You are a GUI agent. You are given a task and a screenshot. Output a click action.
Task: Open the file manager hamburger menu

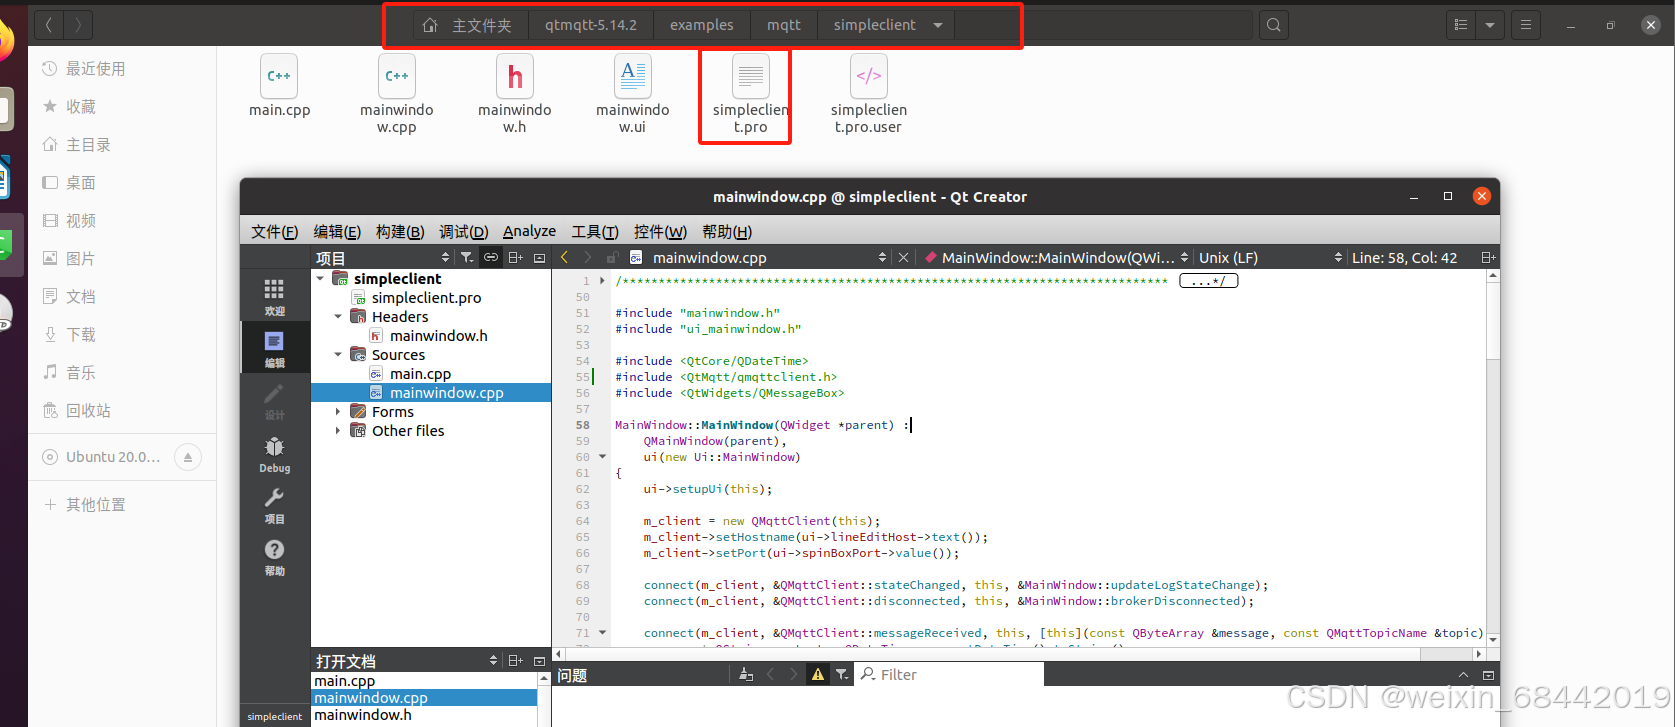[x=1526, y=25]
